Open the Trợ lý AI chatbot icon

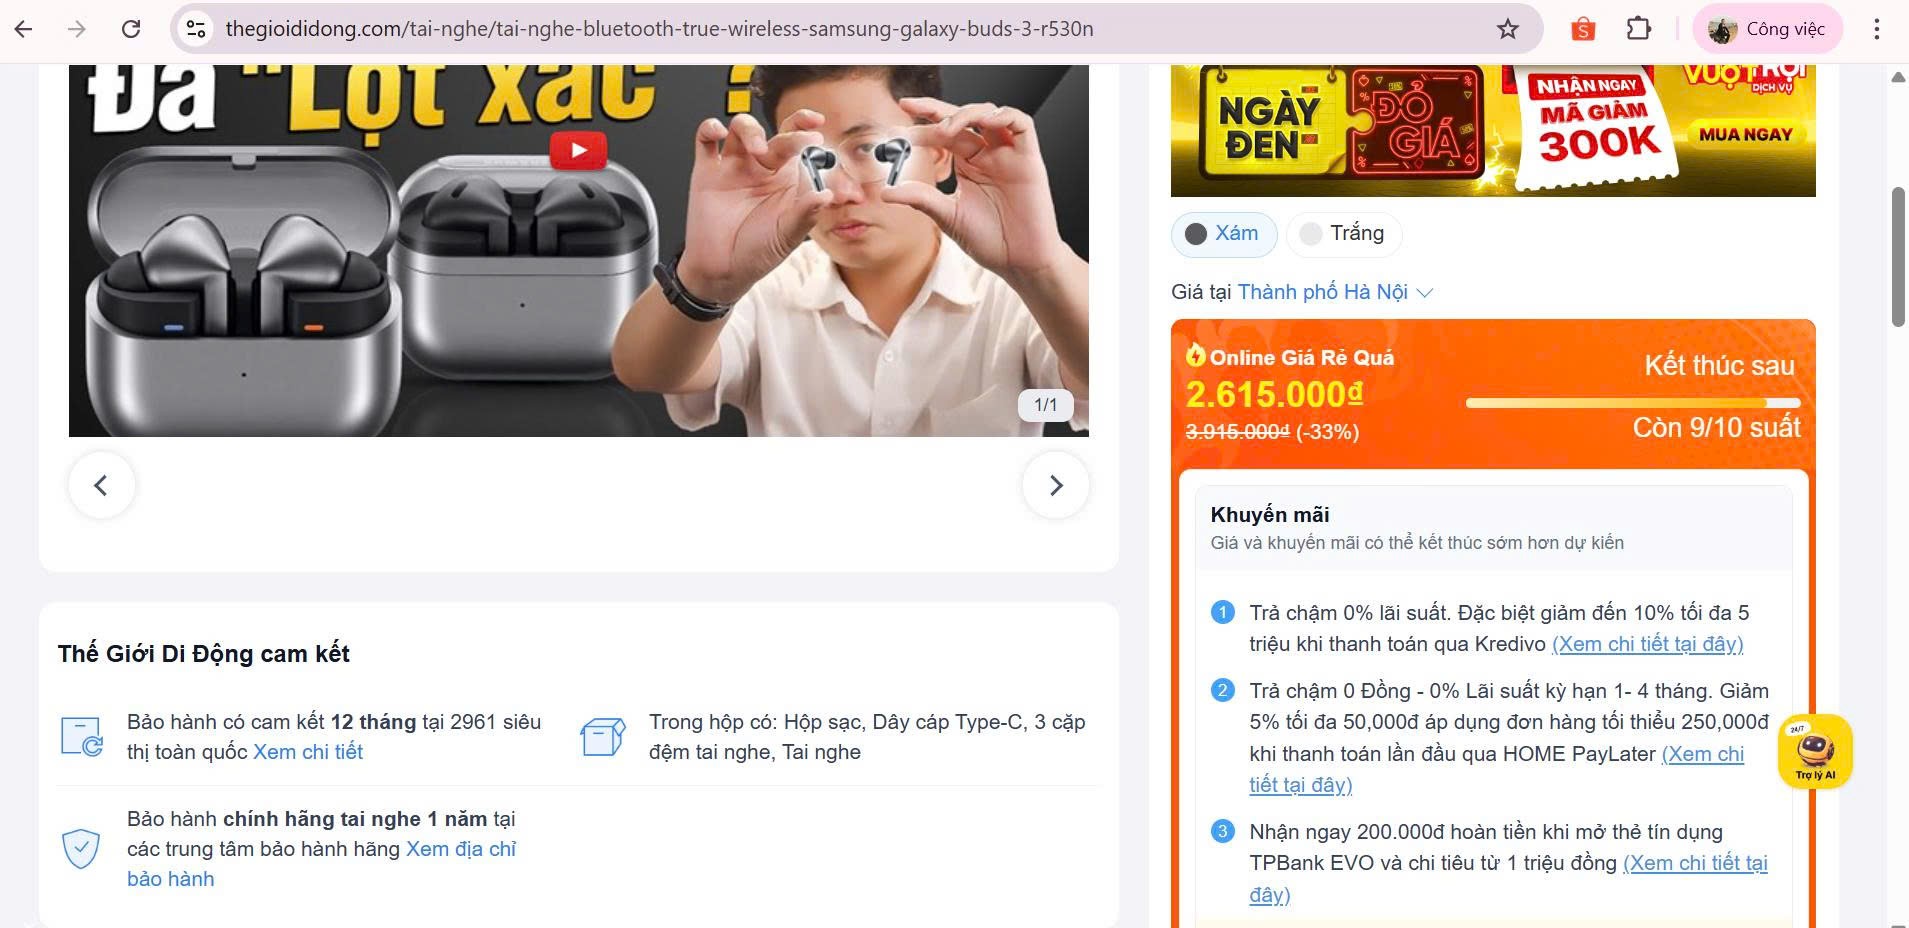(x=1815, y=751)
